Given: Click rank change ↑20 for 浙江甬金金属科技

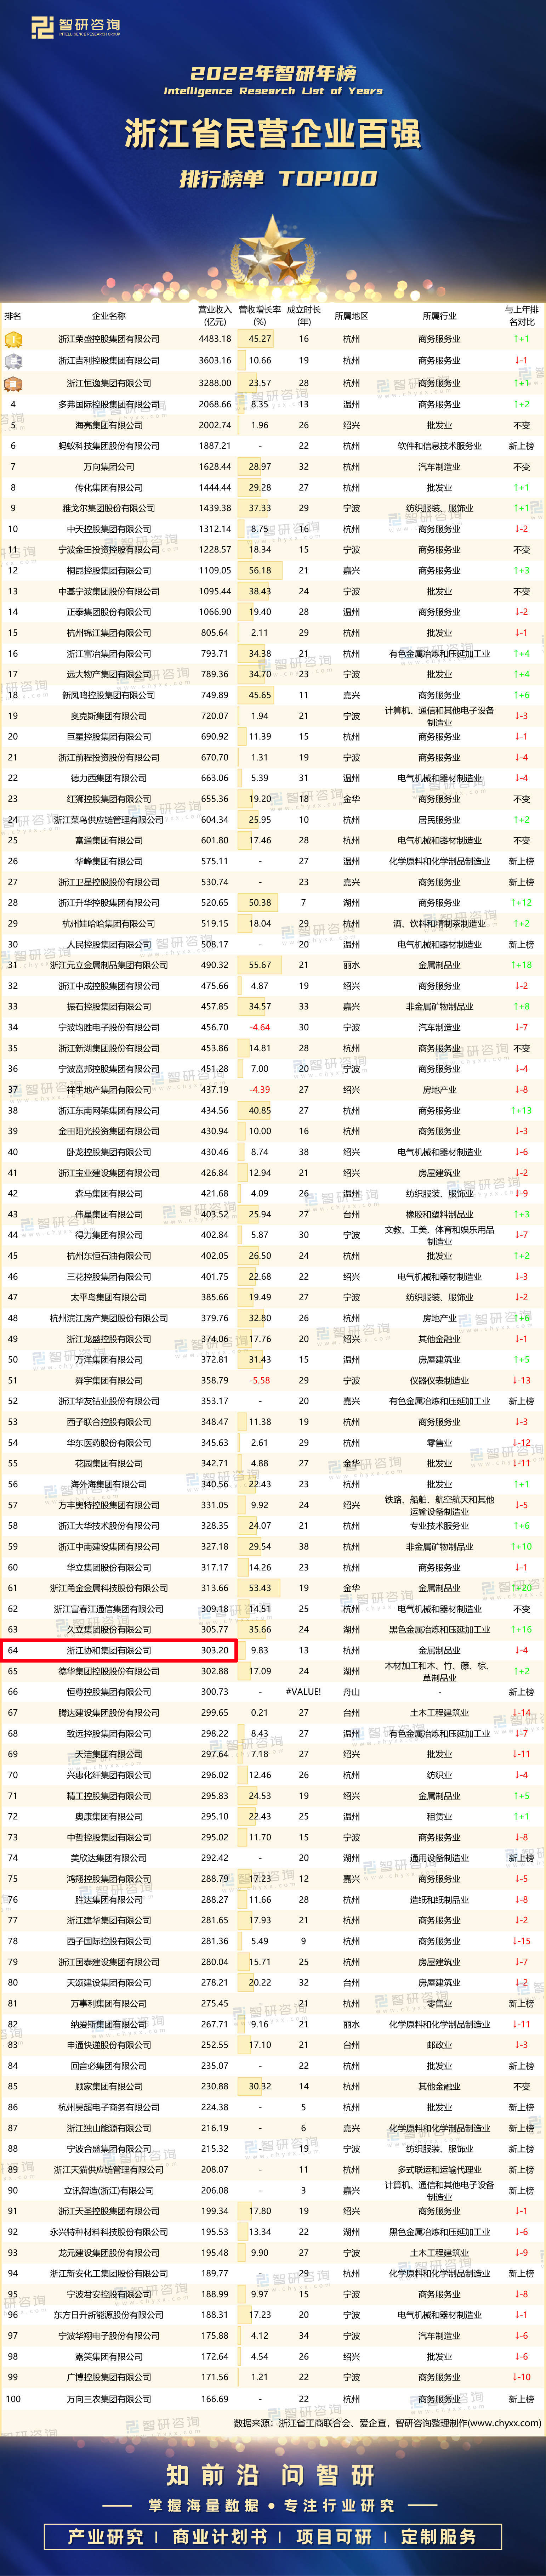Looking at the screenshot, I should coord(521,1588).
